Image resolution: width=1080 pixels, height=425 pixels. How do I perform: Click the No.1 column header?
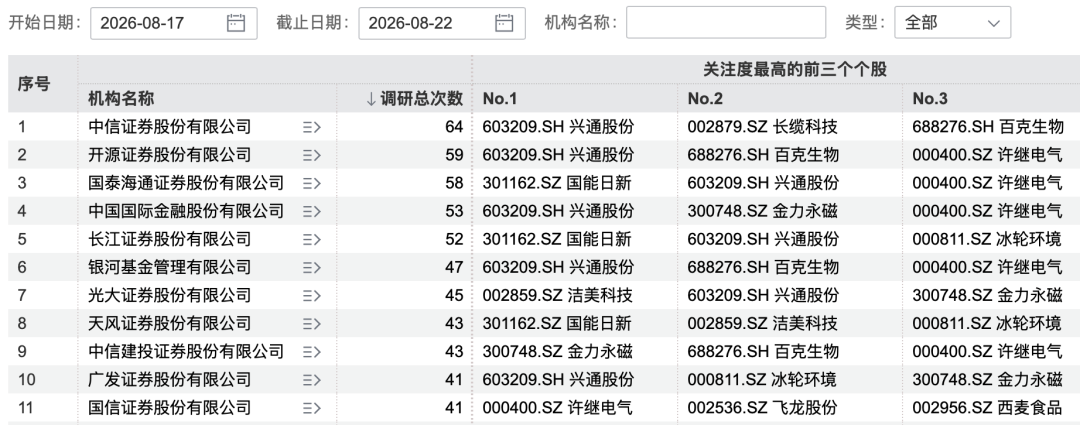[x=499, y=99]
